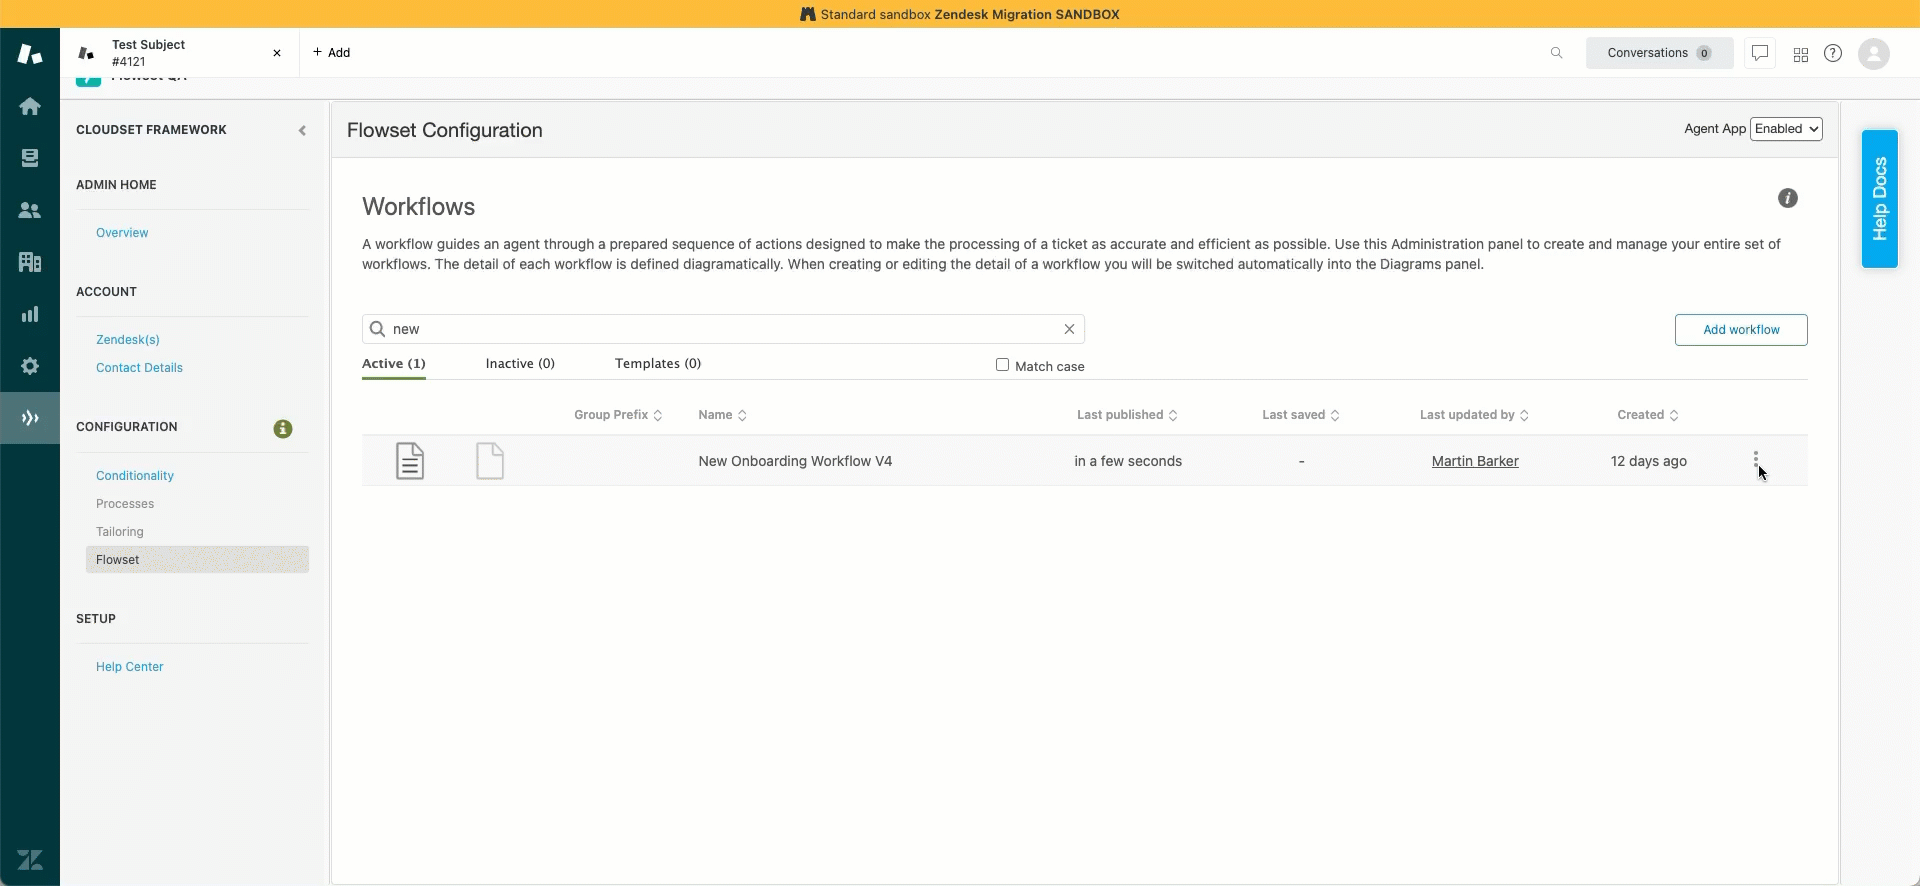The width and height of the screenshot is (1920, 886).
Task: Sort by the Last published column
Action: (x=1127, y=415)
